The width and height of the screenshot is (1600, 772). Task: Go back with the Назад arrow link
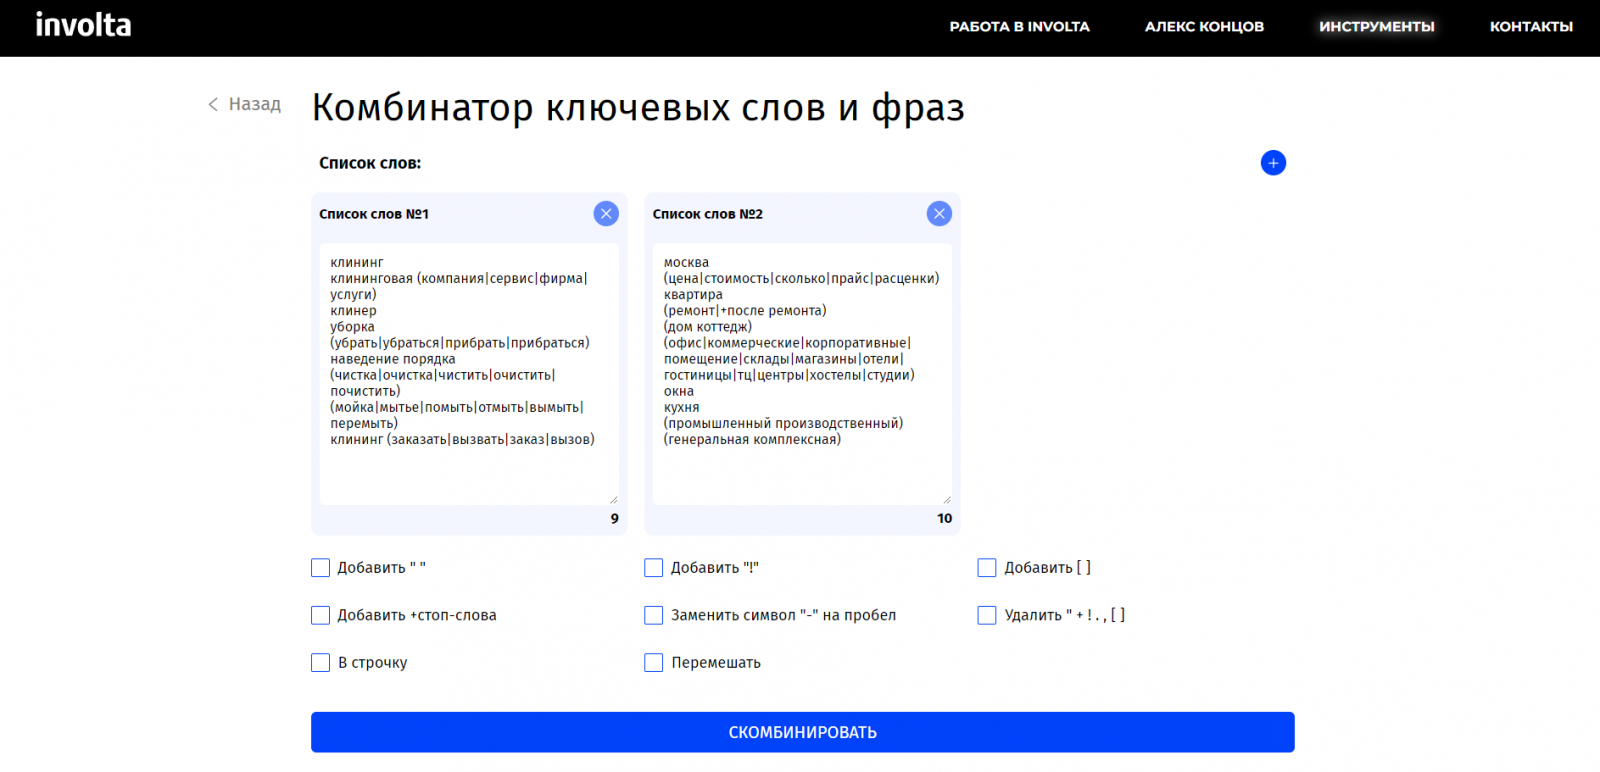tap(244, 104)
